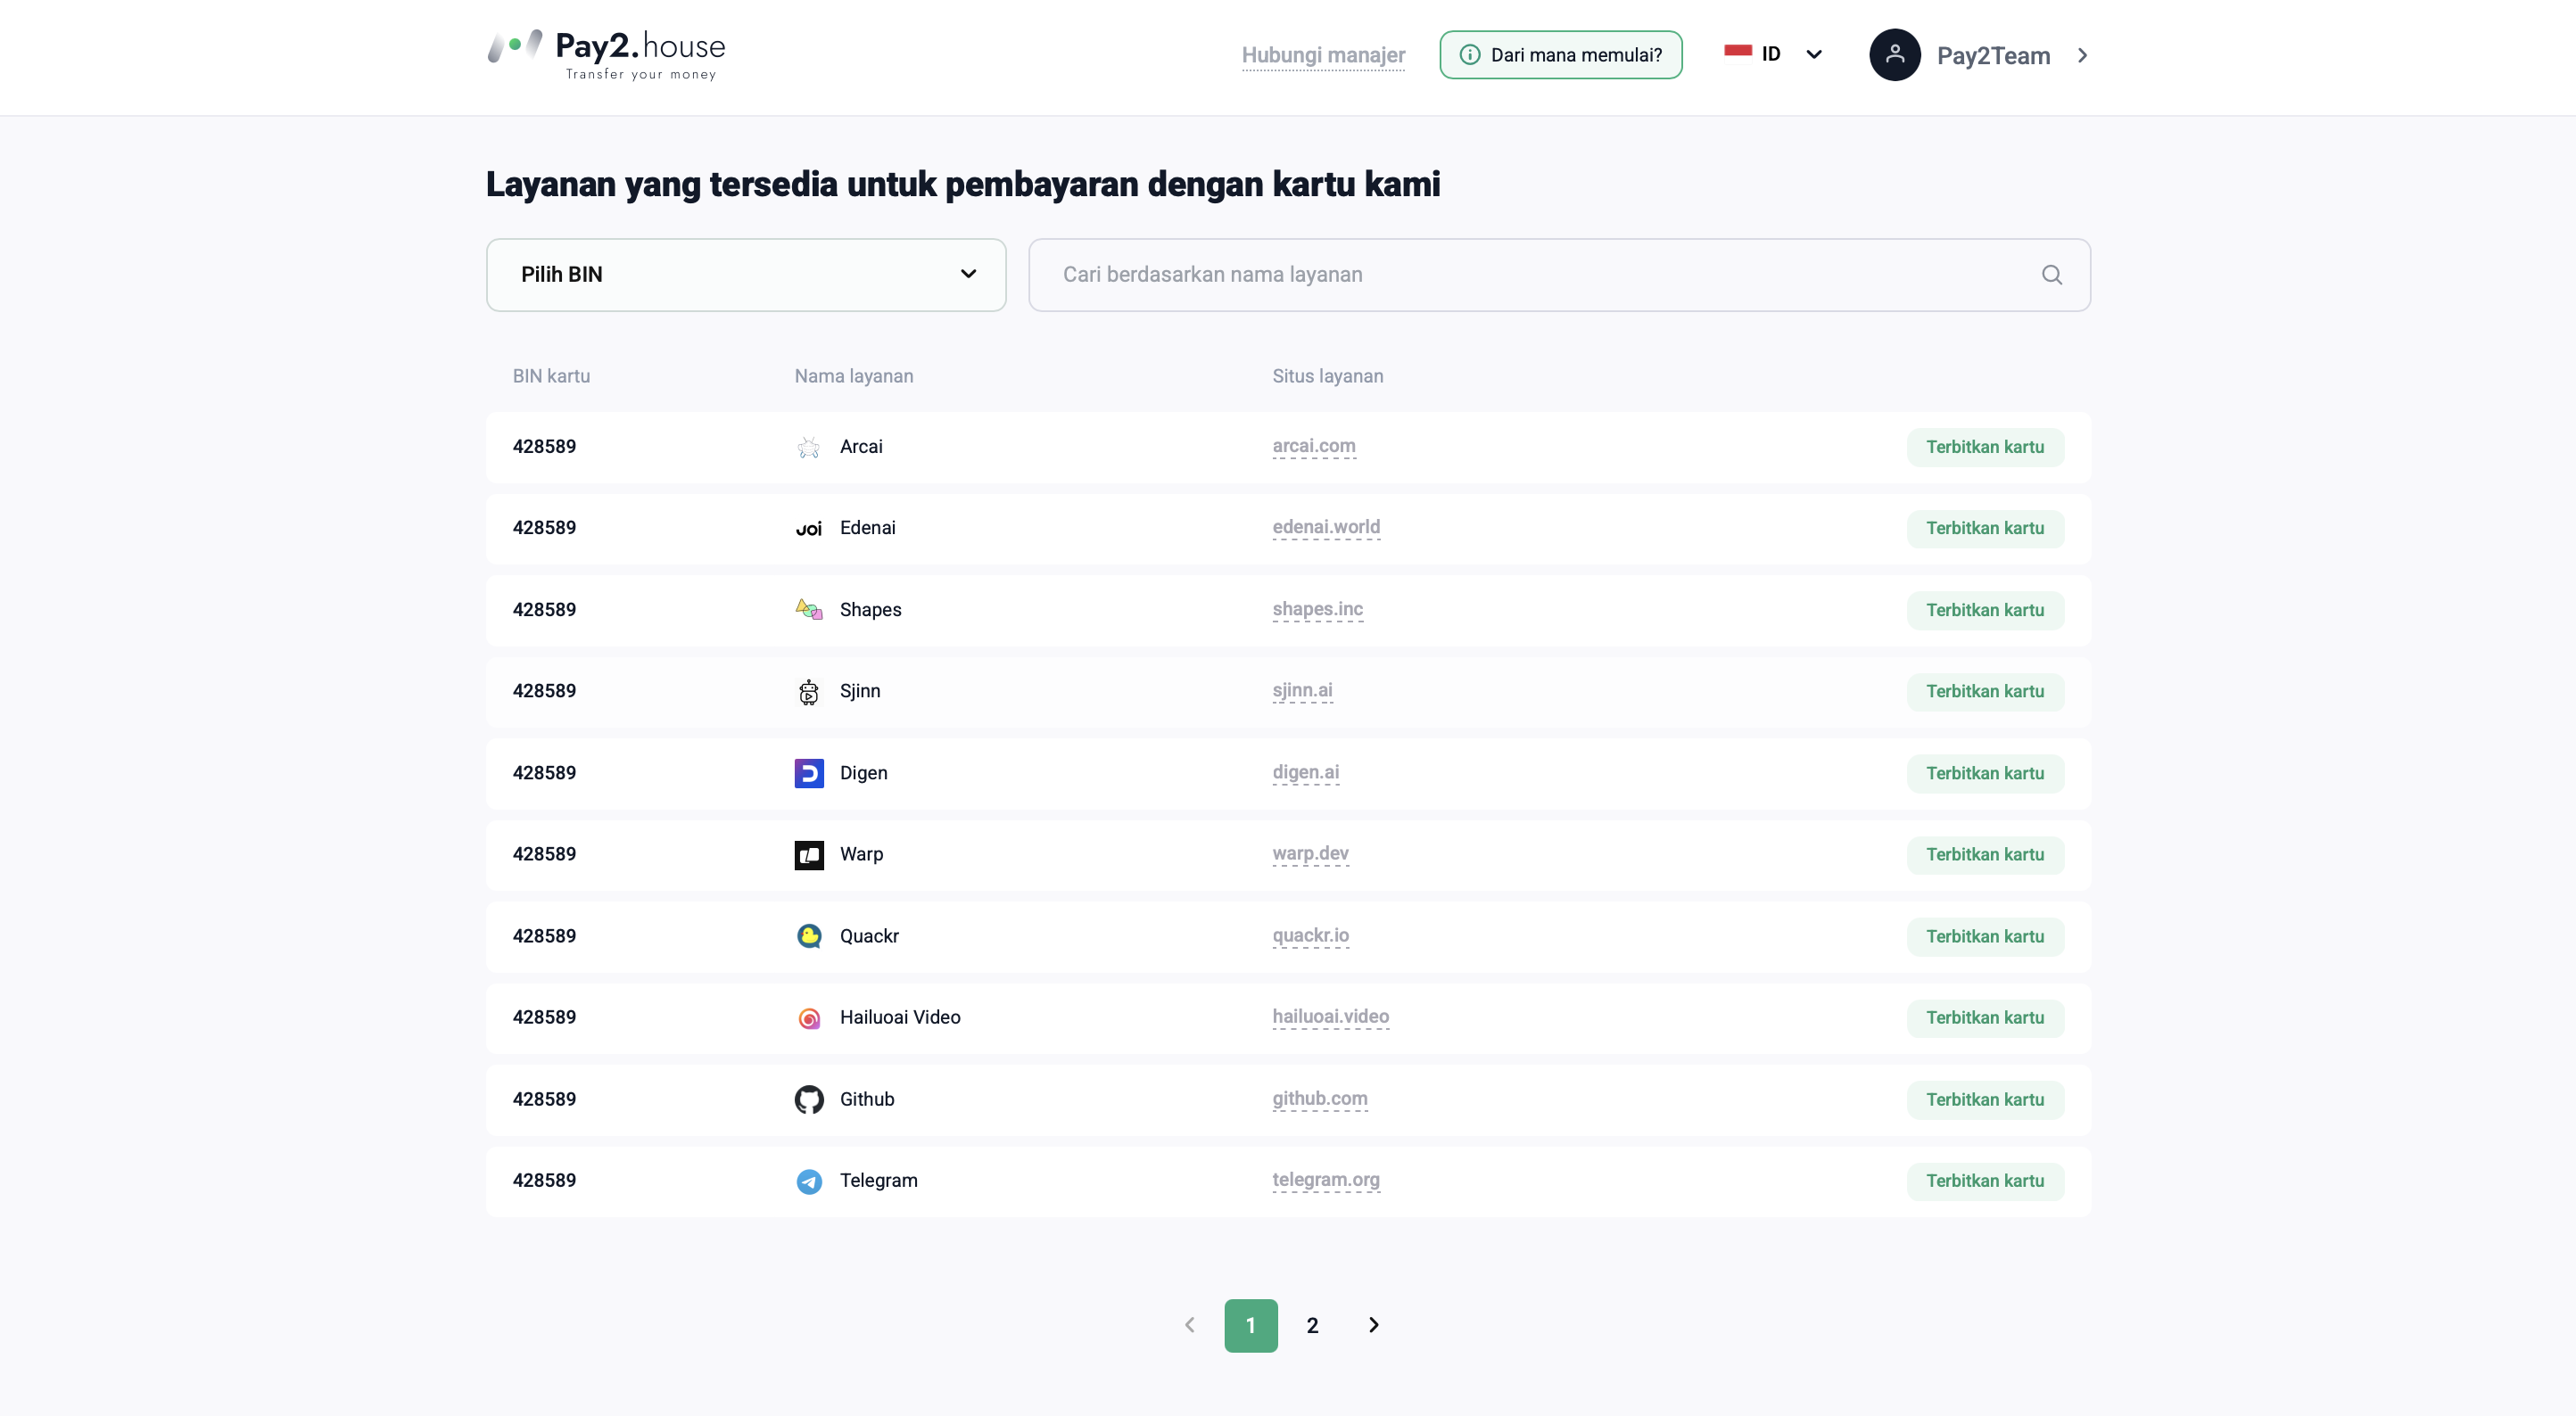Click the Arcai service logo

point(808,447)
